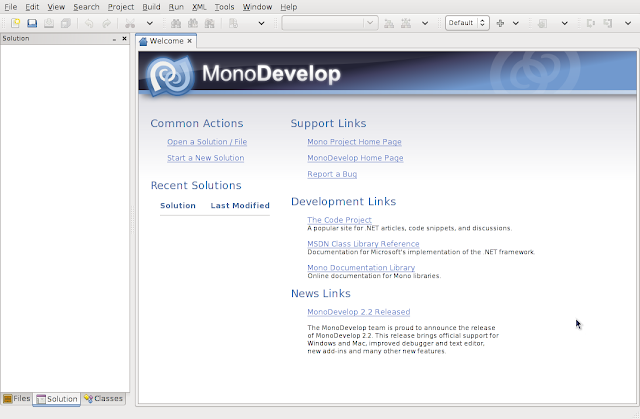Expand overflow arrow after the Cut icon
The width and height of the screenshot is (640, 419).
point(150,23)
